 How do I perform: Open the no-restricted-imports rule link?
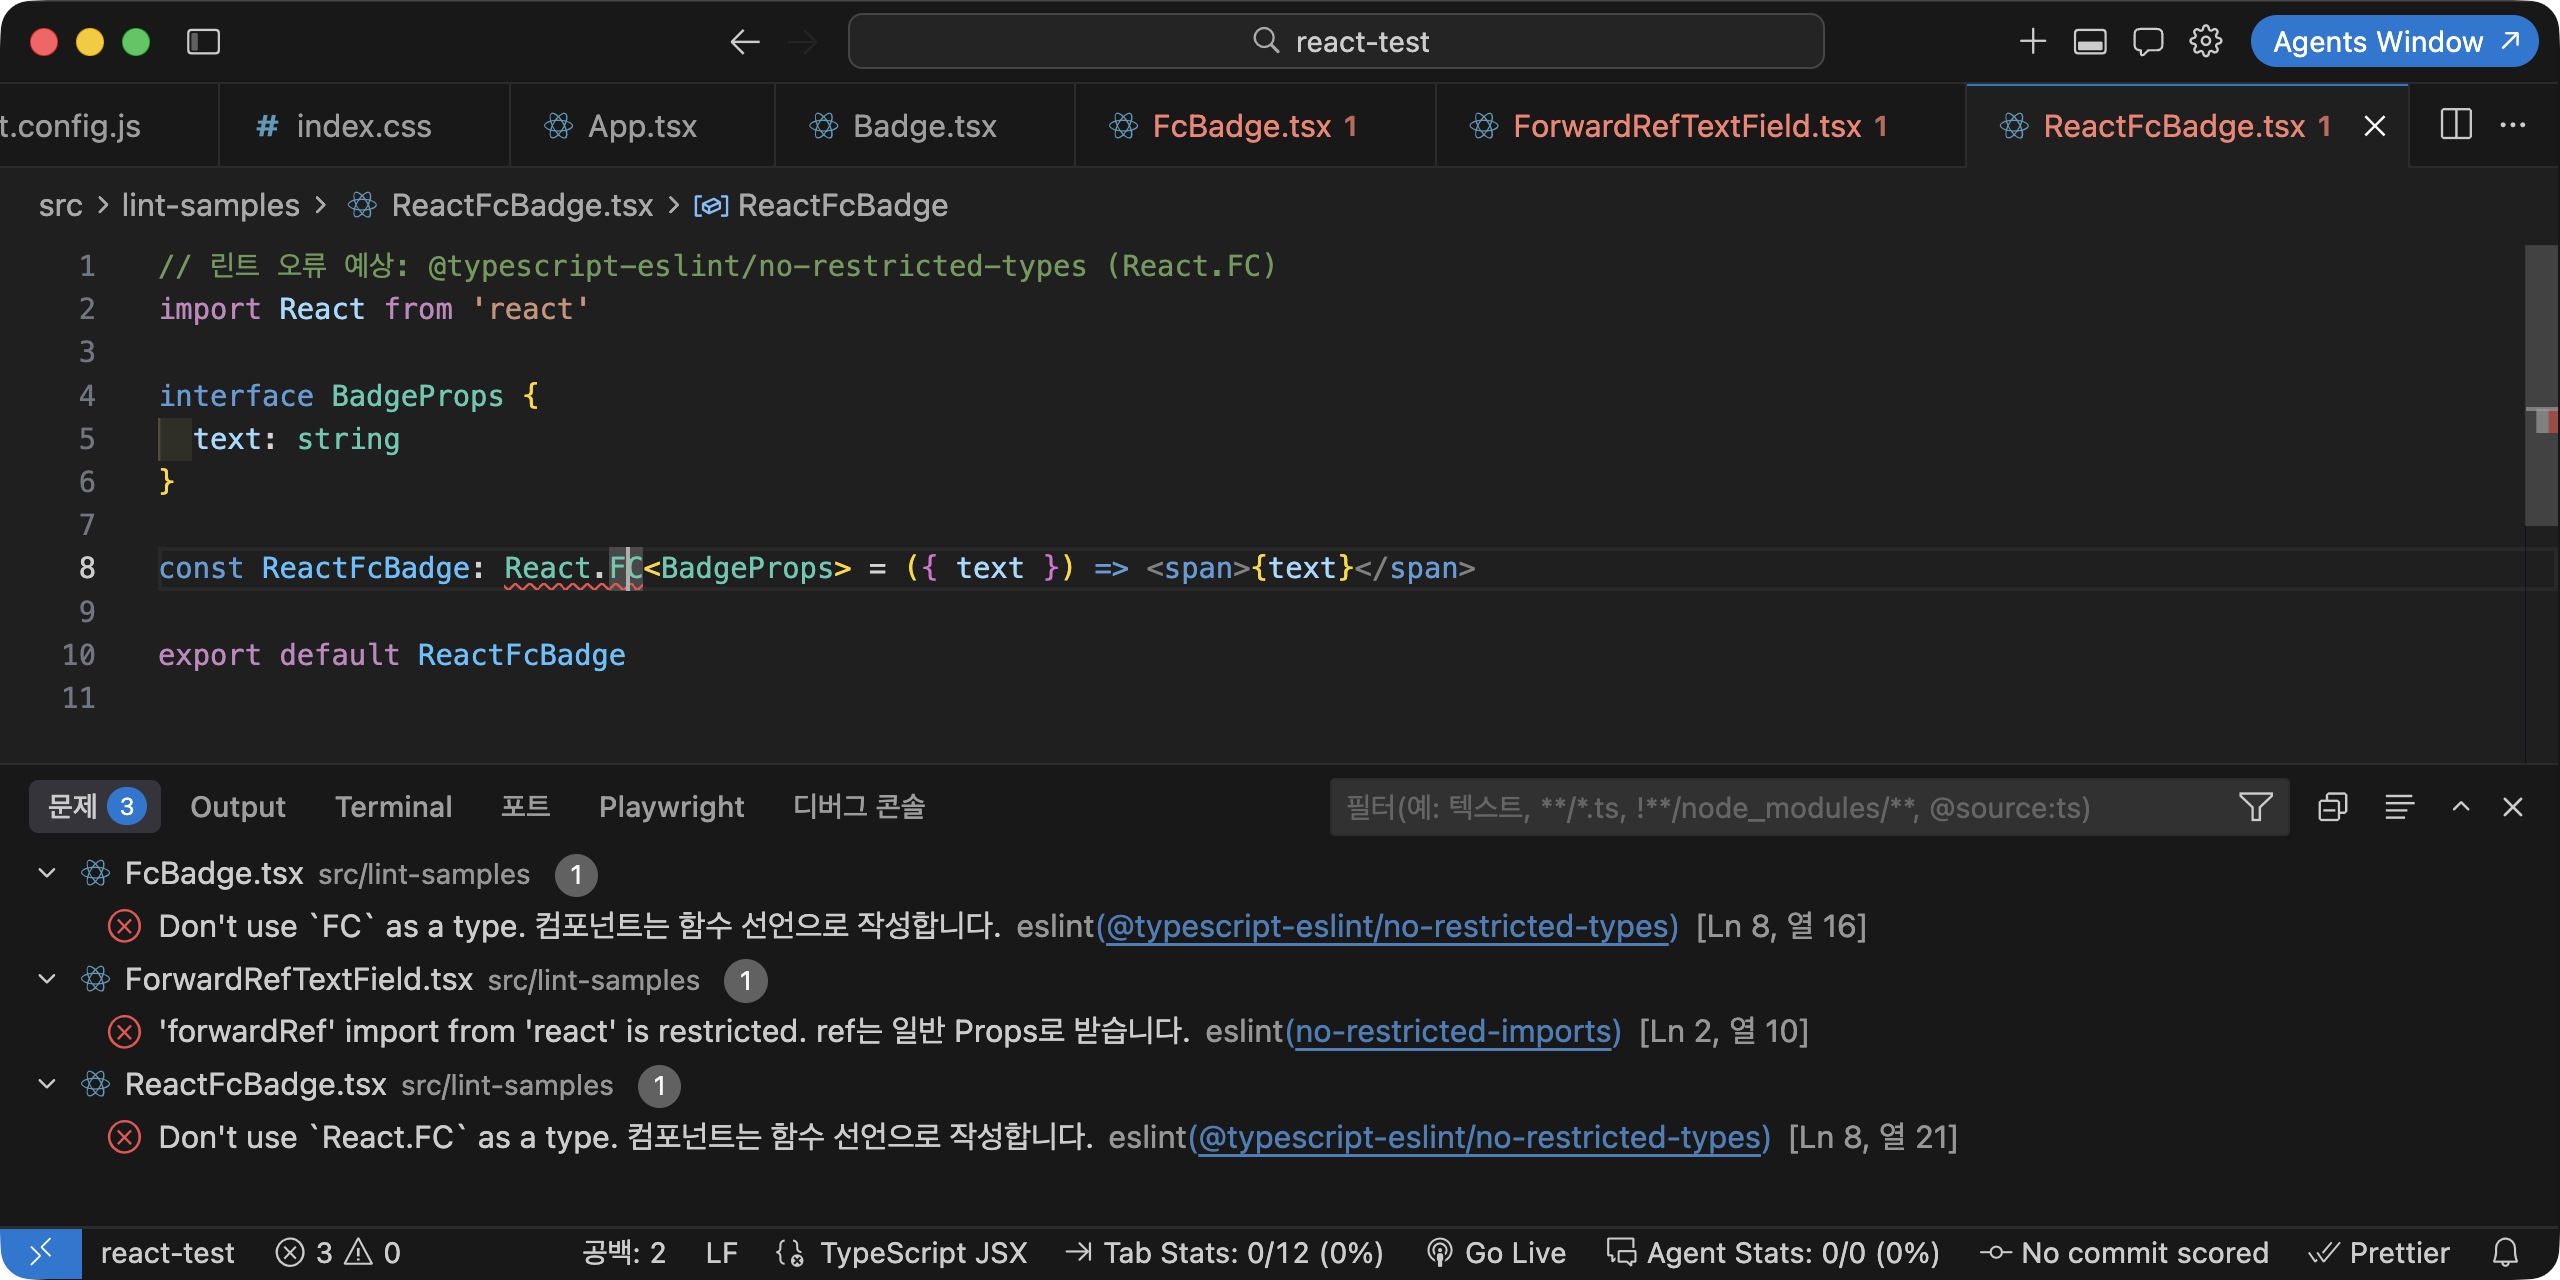click(x=1453, y=1032)
